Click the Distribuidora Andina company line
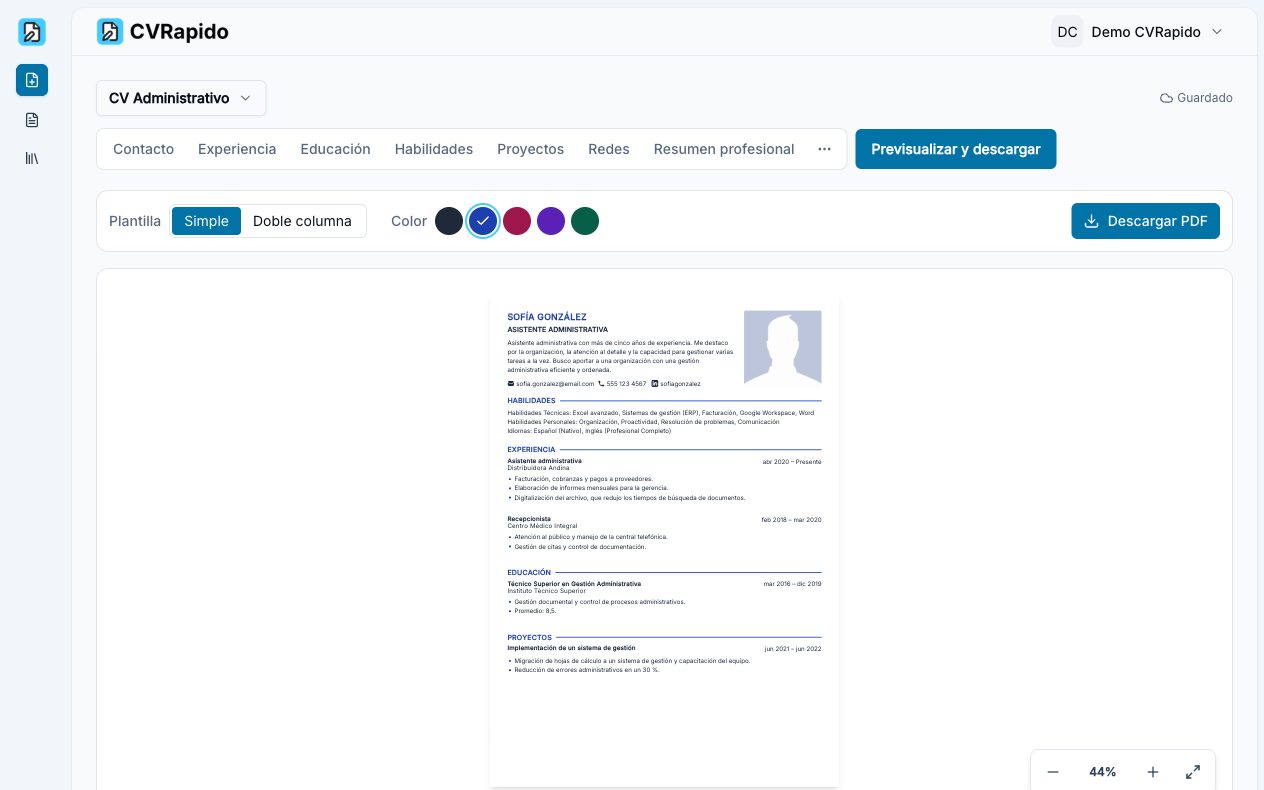 [538, 467]
